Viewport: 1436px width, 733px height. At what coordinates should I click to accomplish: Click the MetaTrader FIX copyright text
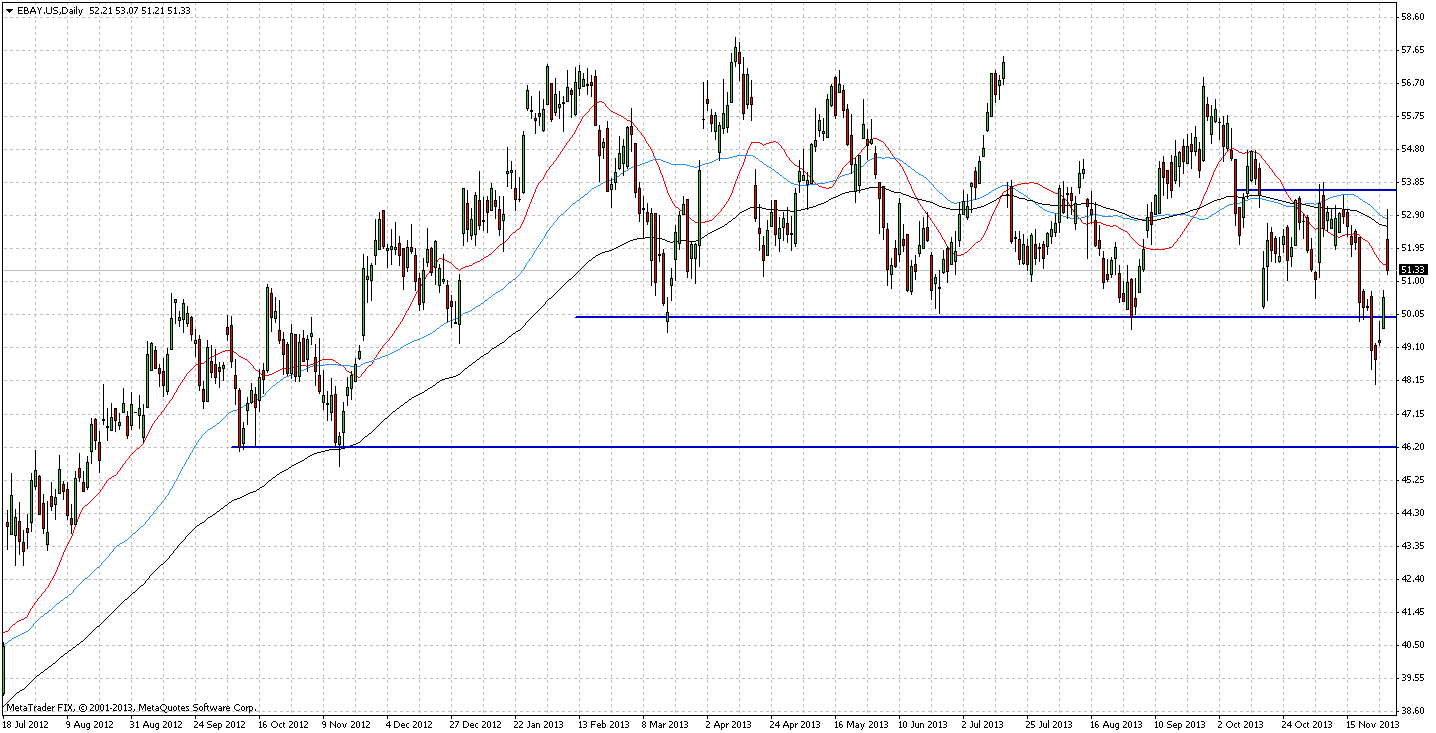[131, 708]
